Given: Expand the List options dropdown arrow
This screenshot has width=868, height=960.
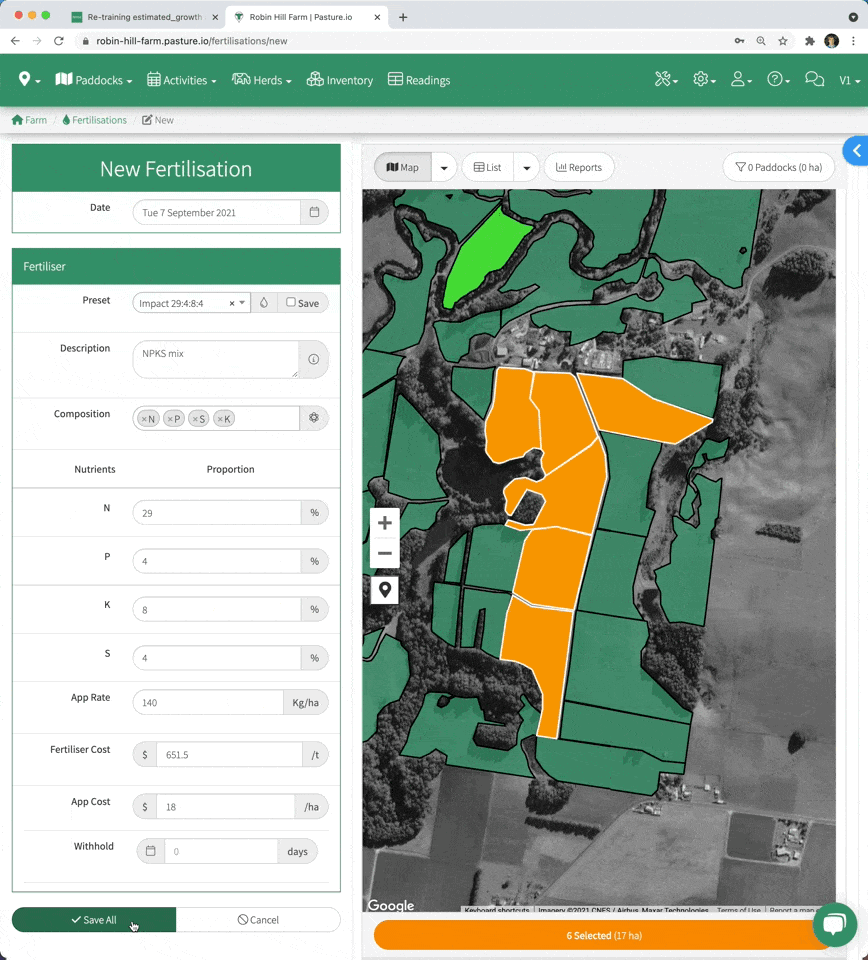Looking at the screenshot, I should [526, 167].
